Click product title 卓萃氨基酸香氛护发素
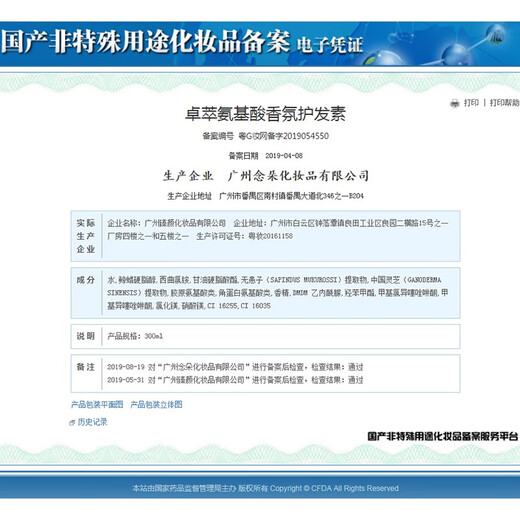Screen dimensions: 520x520 tap(265, 114)
